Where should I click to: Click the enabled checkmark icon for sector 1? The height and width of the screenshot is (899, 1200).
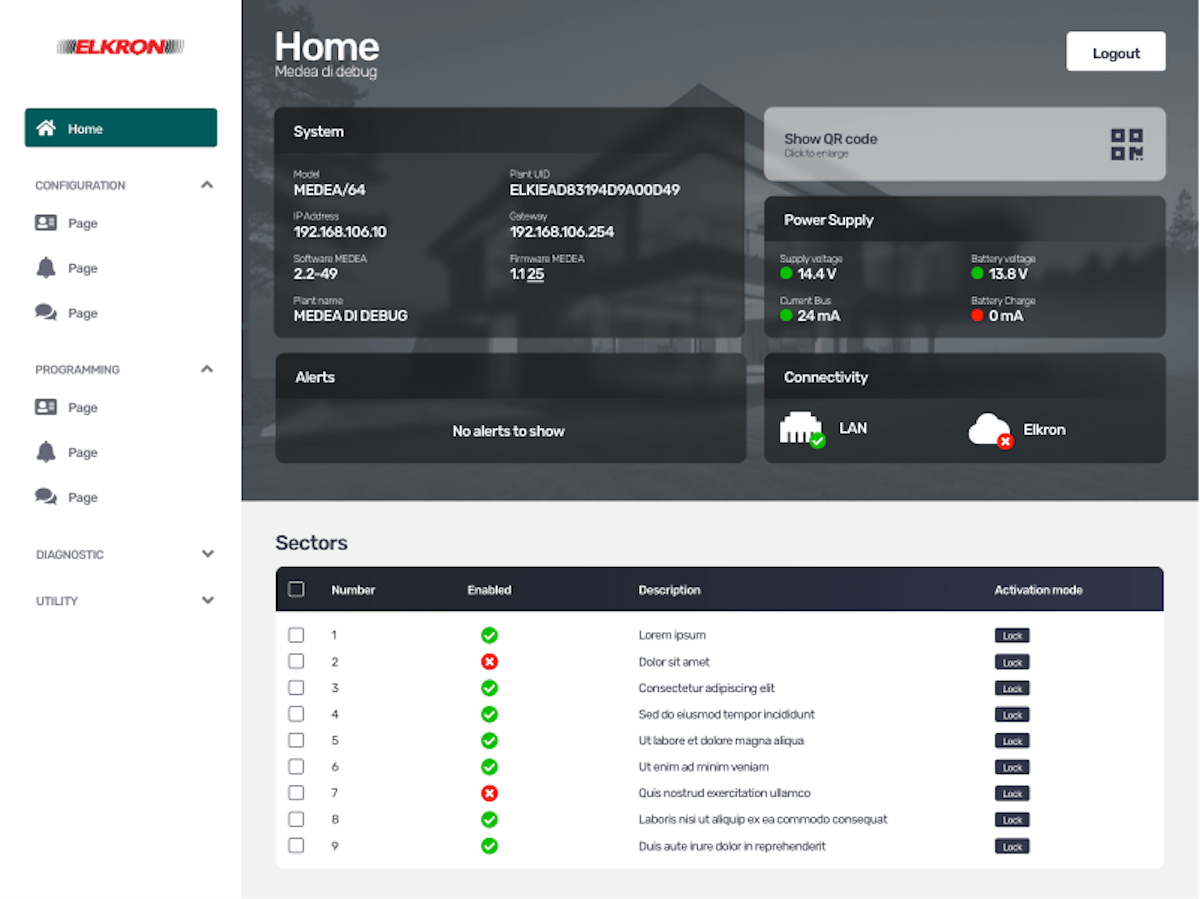pos(489,635)
